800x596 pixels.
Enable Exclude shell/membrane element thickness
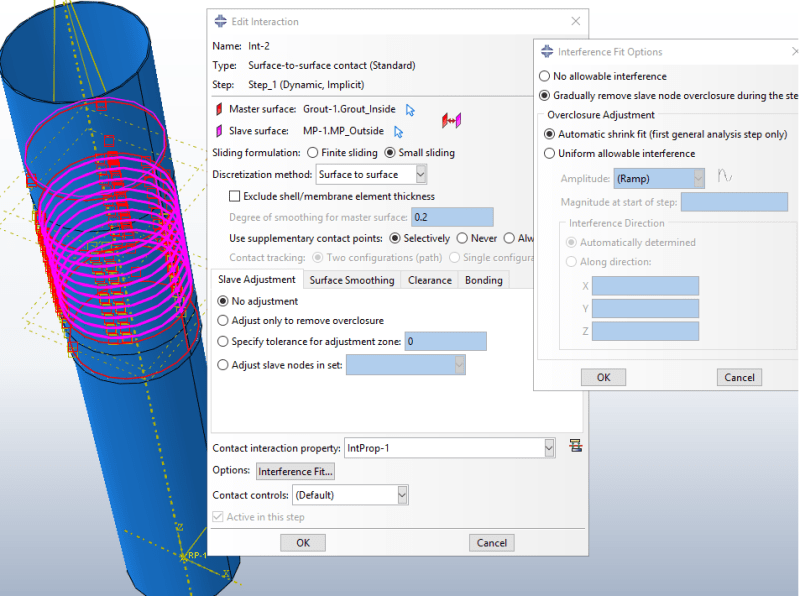coord(234,196)
